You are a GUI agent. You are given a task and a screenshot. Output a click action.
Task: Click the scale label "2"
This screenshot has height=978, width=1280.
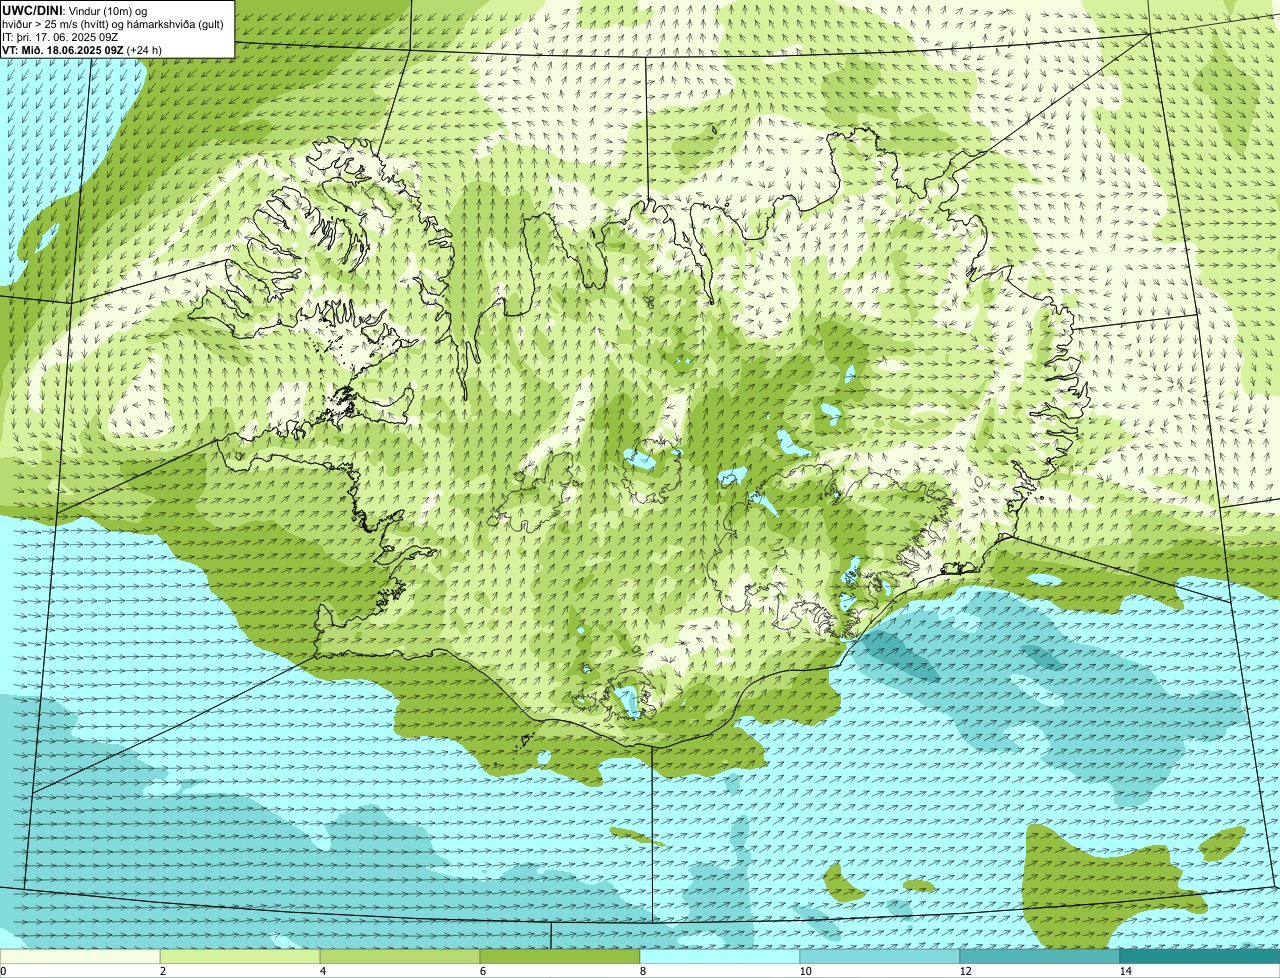tap(162, 971)
